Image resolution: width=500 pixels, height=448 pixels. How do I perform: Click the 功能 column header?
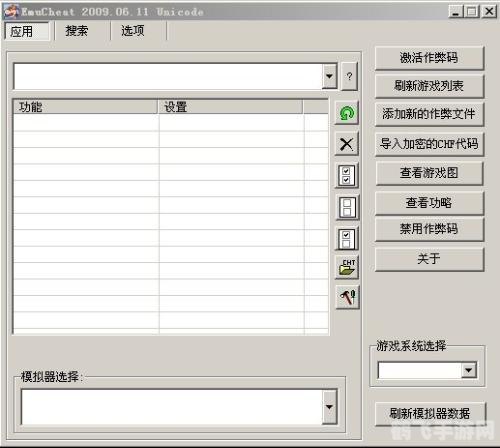tap(85, 107)
